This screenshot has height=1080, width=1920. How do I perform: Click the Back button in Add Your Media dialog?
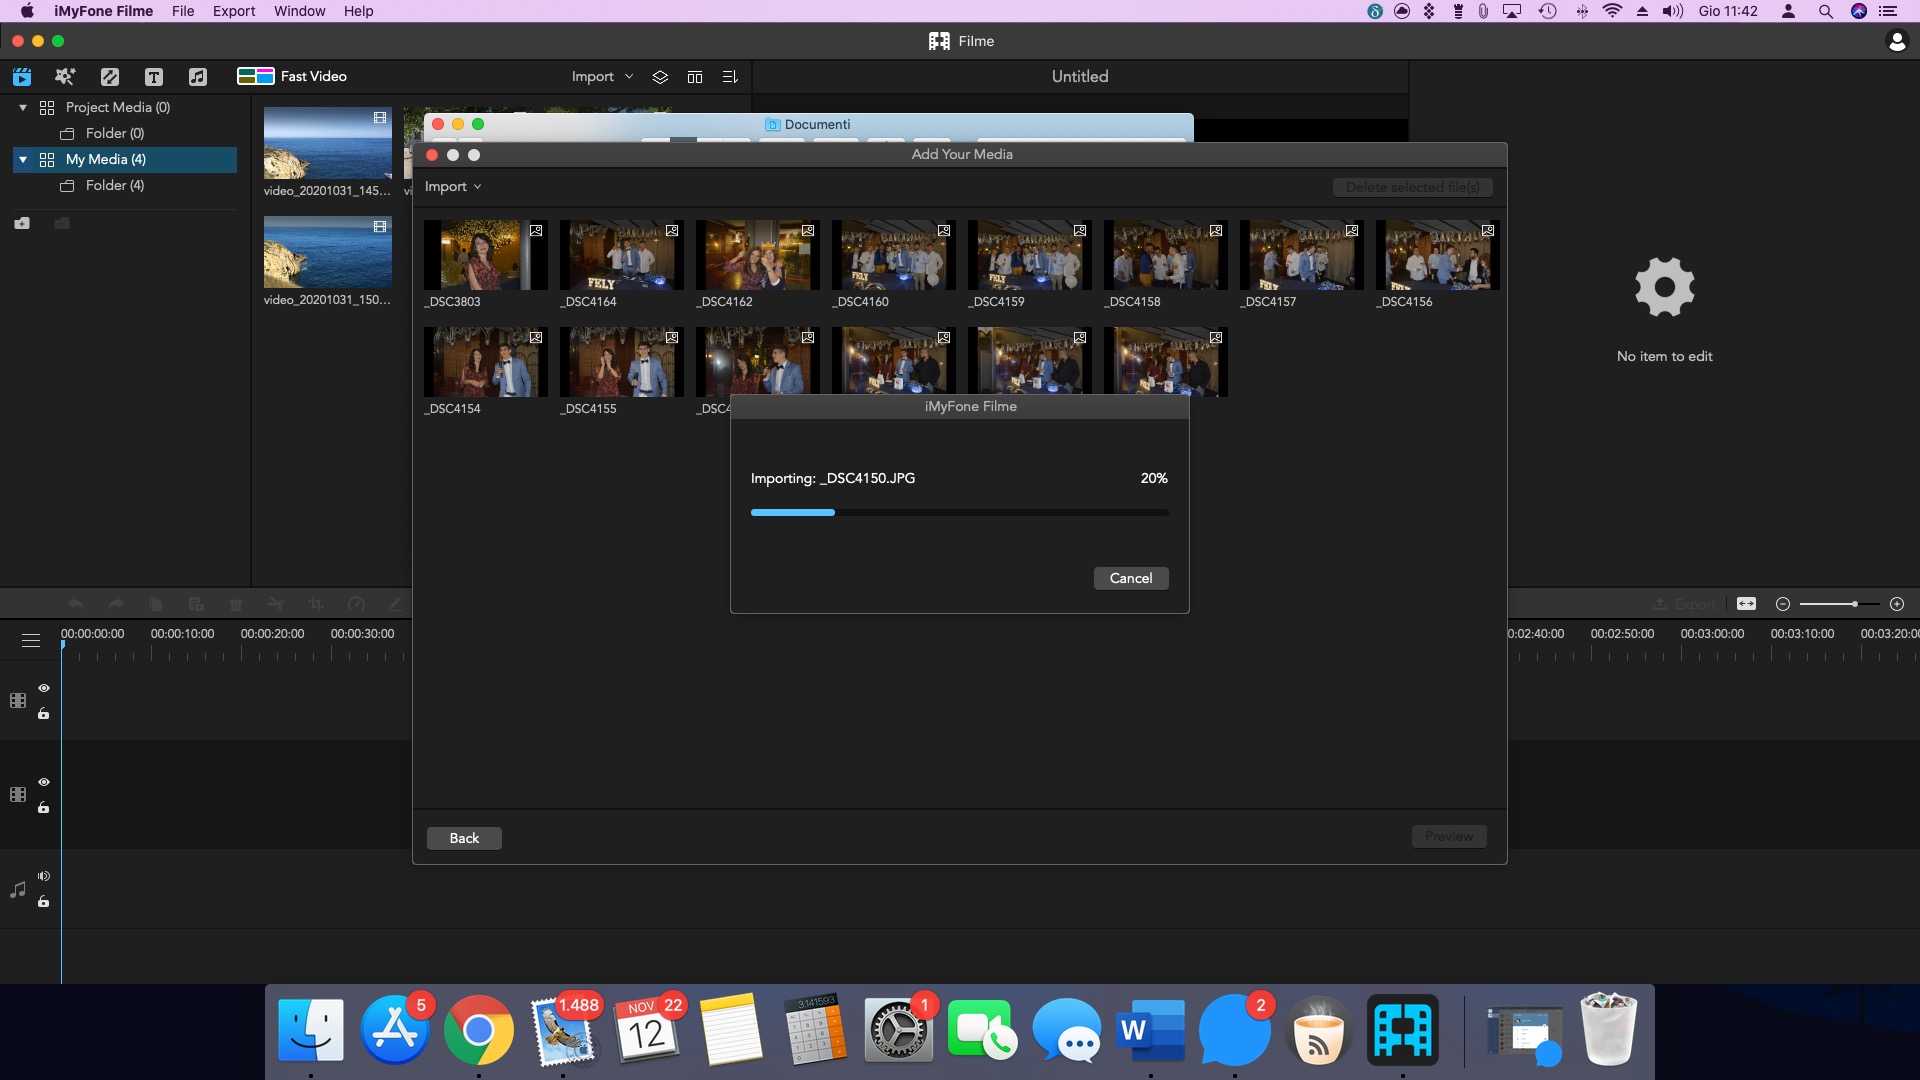tap(463, 838)
